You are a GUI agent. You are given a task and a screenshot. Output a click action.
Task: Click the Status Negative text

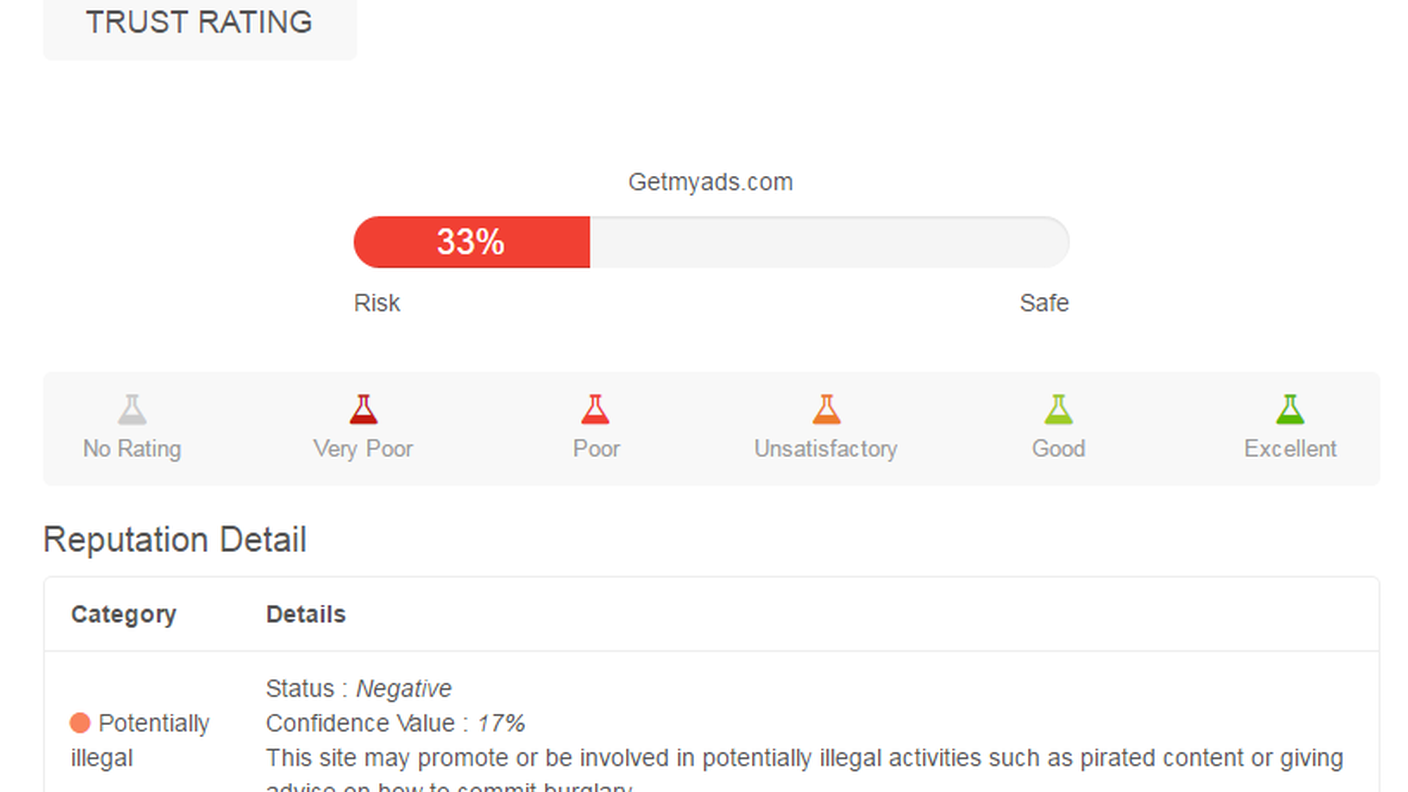click(x=359, y=689)
